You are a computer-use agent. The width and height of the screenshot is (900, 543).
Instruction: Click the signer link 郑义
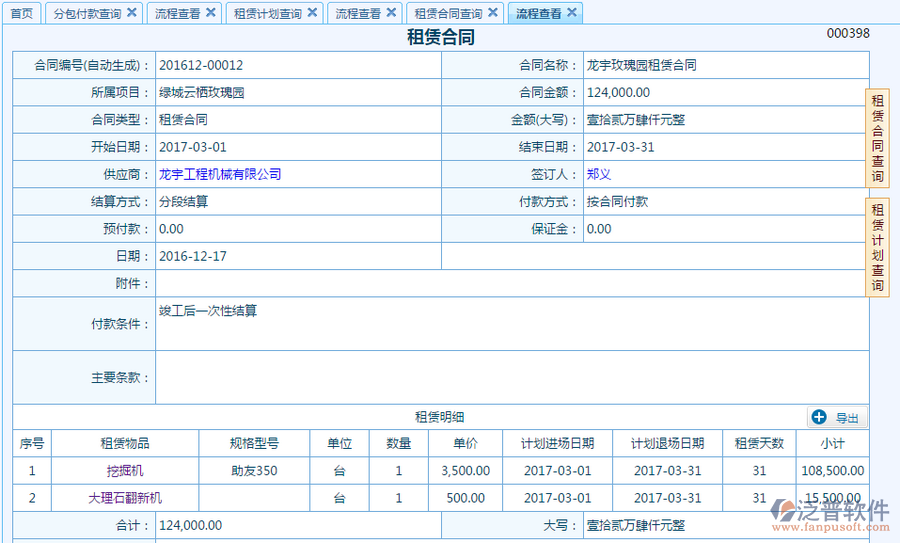click(x=599, y=174)
